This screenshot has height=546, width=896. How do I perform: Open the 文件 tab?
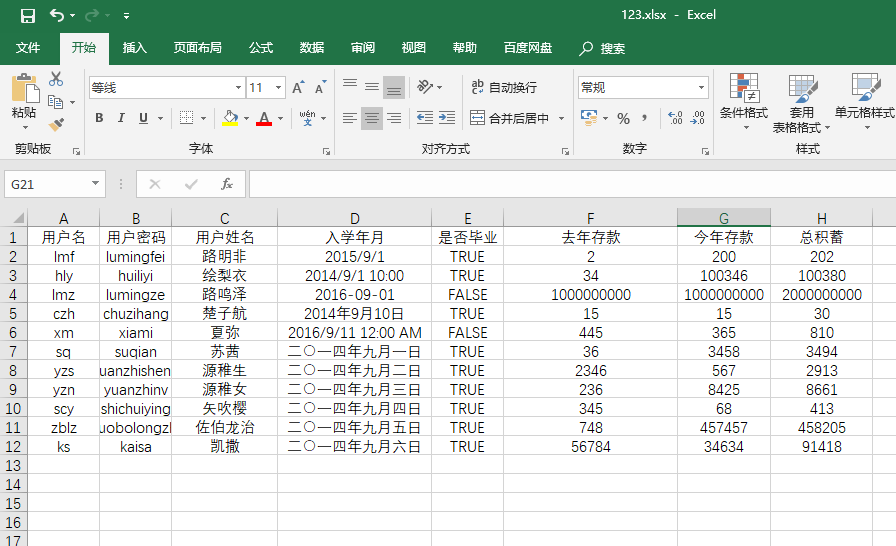point(27,48)
